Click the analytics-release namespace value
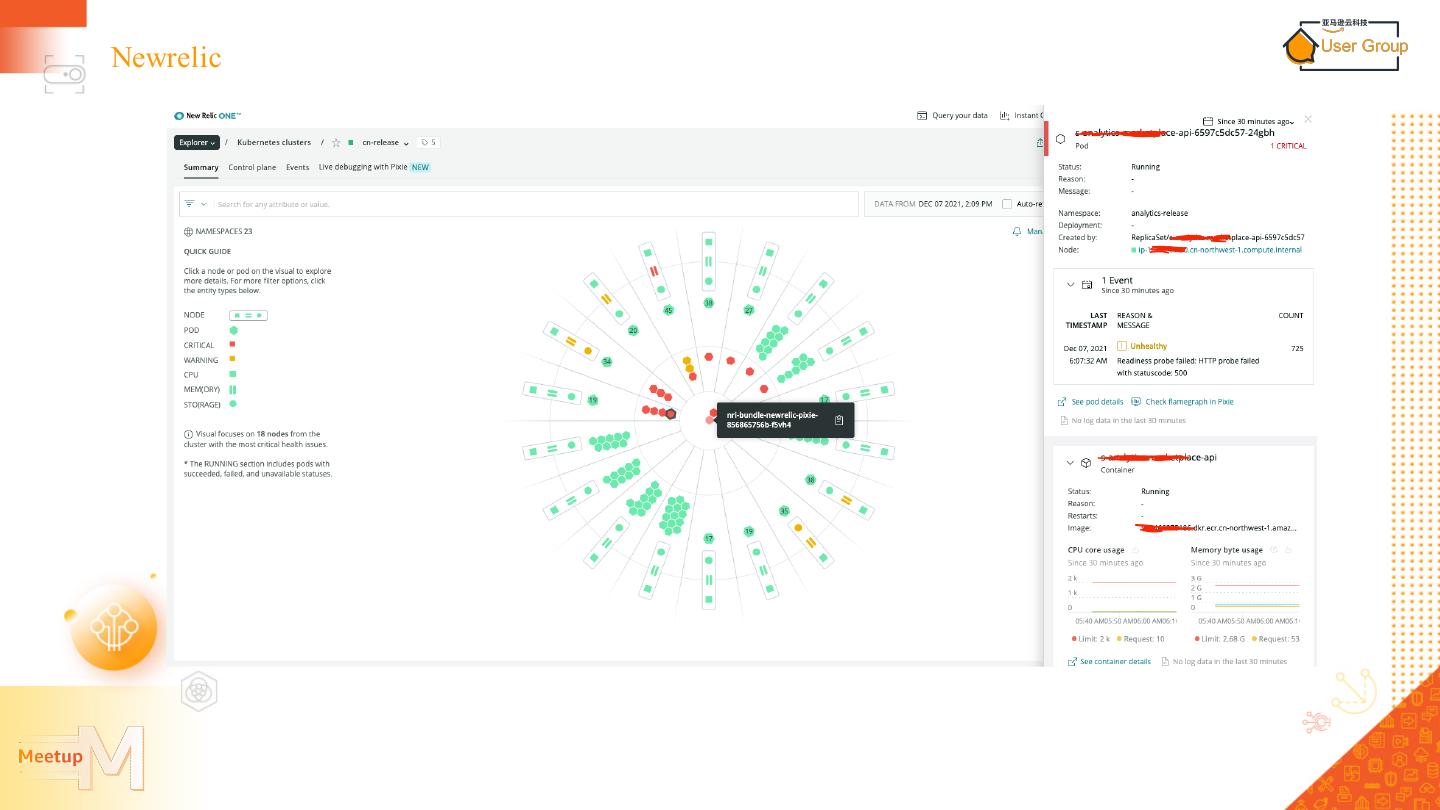This screenshot has height=810, width=1440. (x=1160, y=213)
